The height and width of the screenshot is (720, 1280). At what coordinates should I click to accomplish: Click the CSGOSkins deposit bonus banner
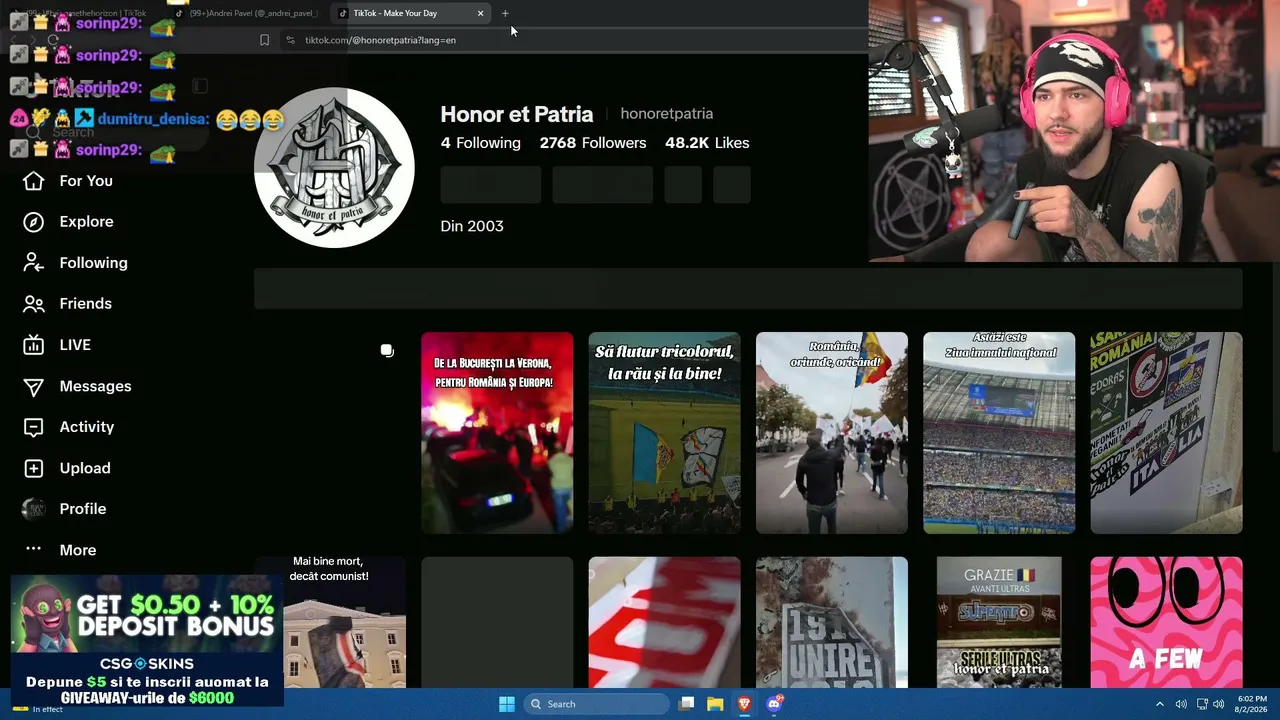click(147, 641)
